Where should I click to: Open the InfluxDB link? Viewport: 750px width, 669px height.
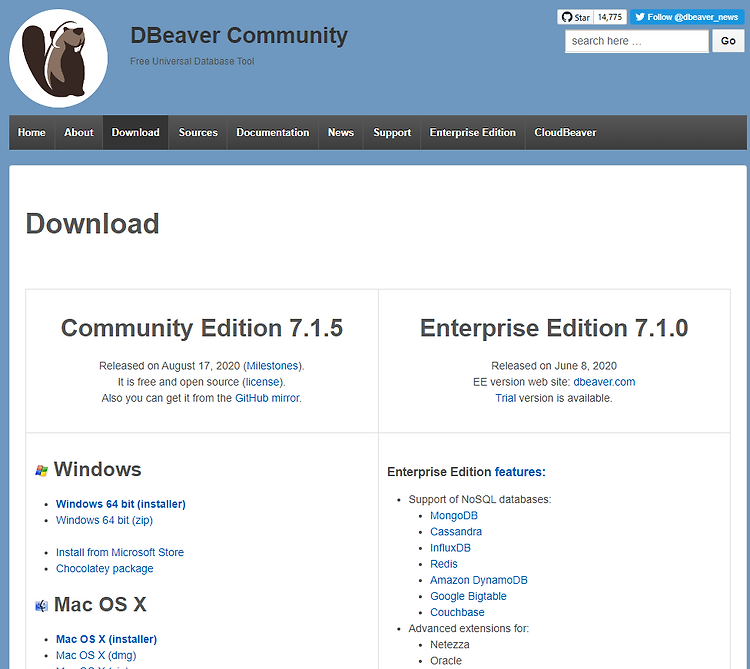[x=450, y=548]
